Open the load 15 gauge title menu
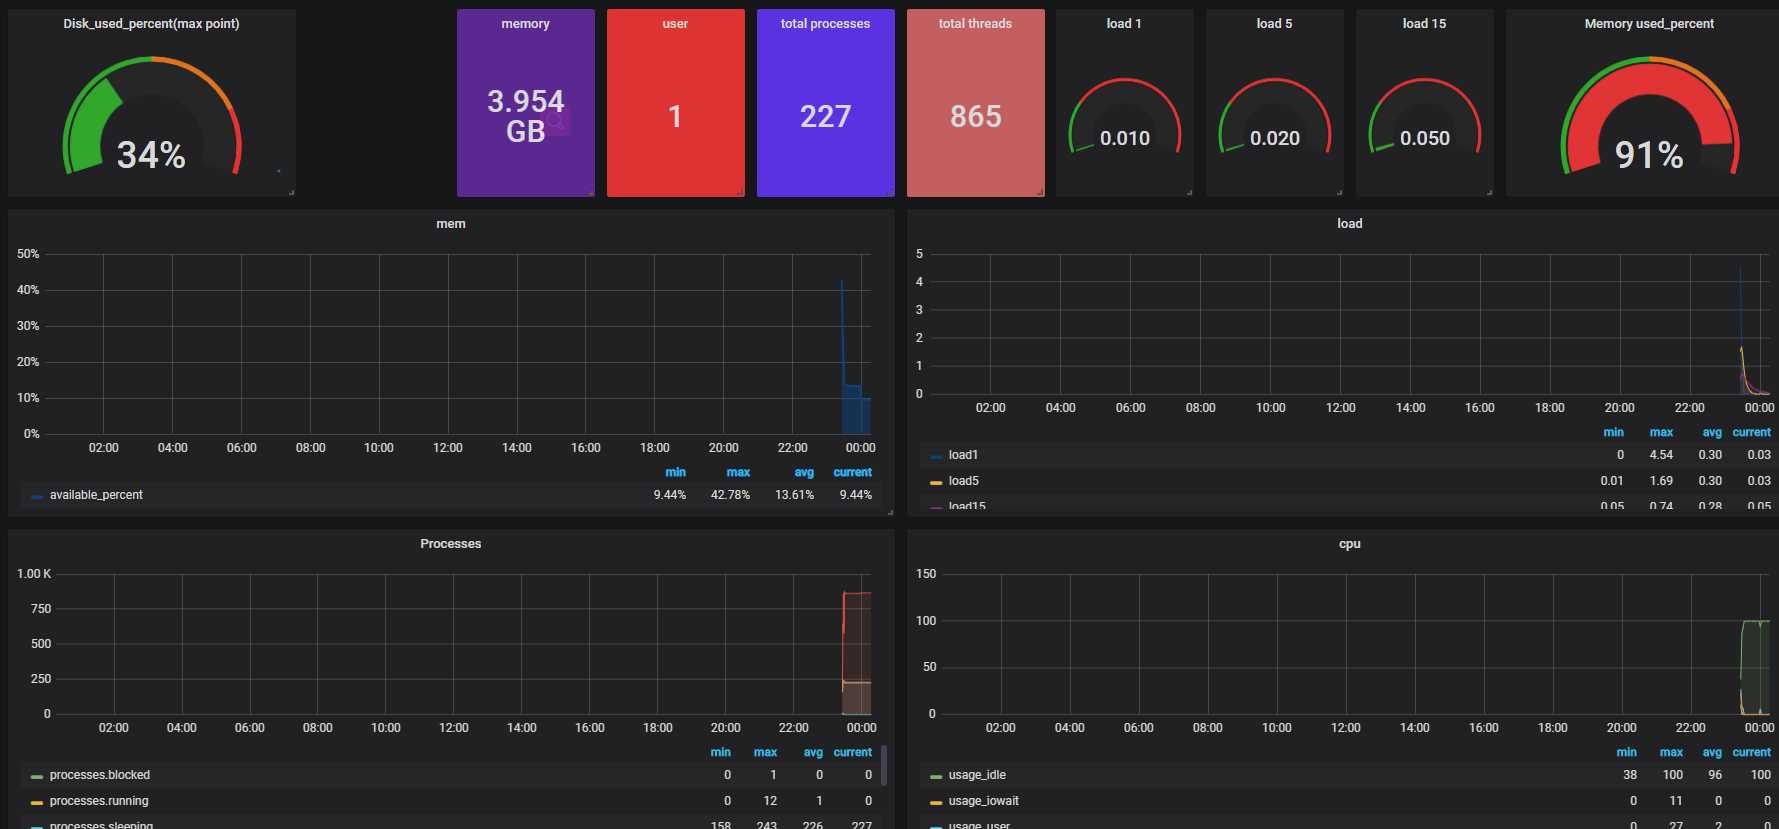This screenshot has height=829, width=1779. tap(1424, 23)
